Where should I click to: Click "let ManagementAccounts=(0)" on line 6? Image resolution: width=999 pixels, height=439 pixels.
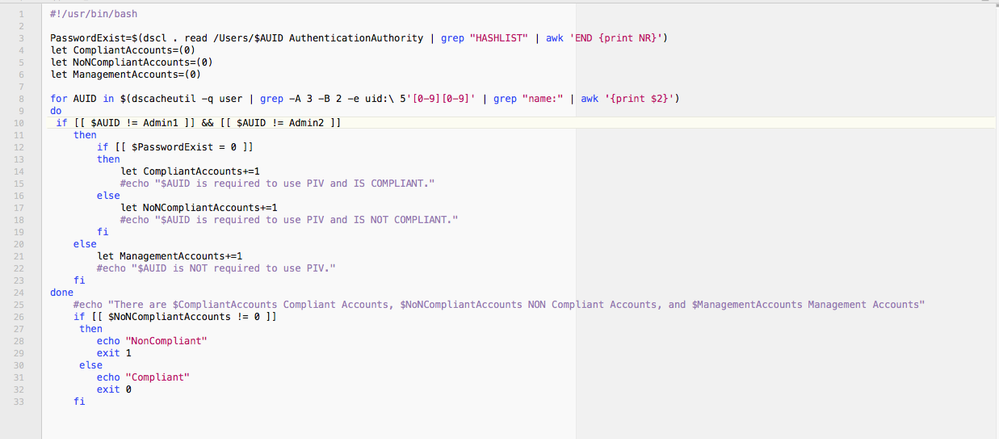126,74
